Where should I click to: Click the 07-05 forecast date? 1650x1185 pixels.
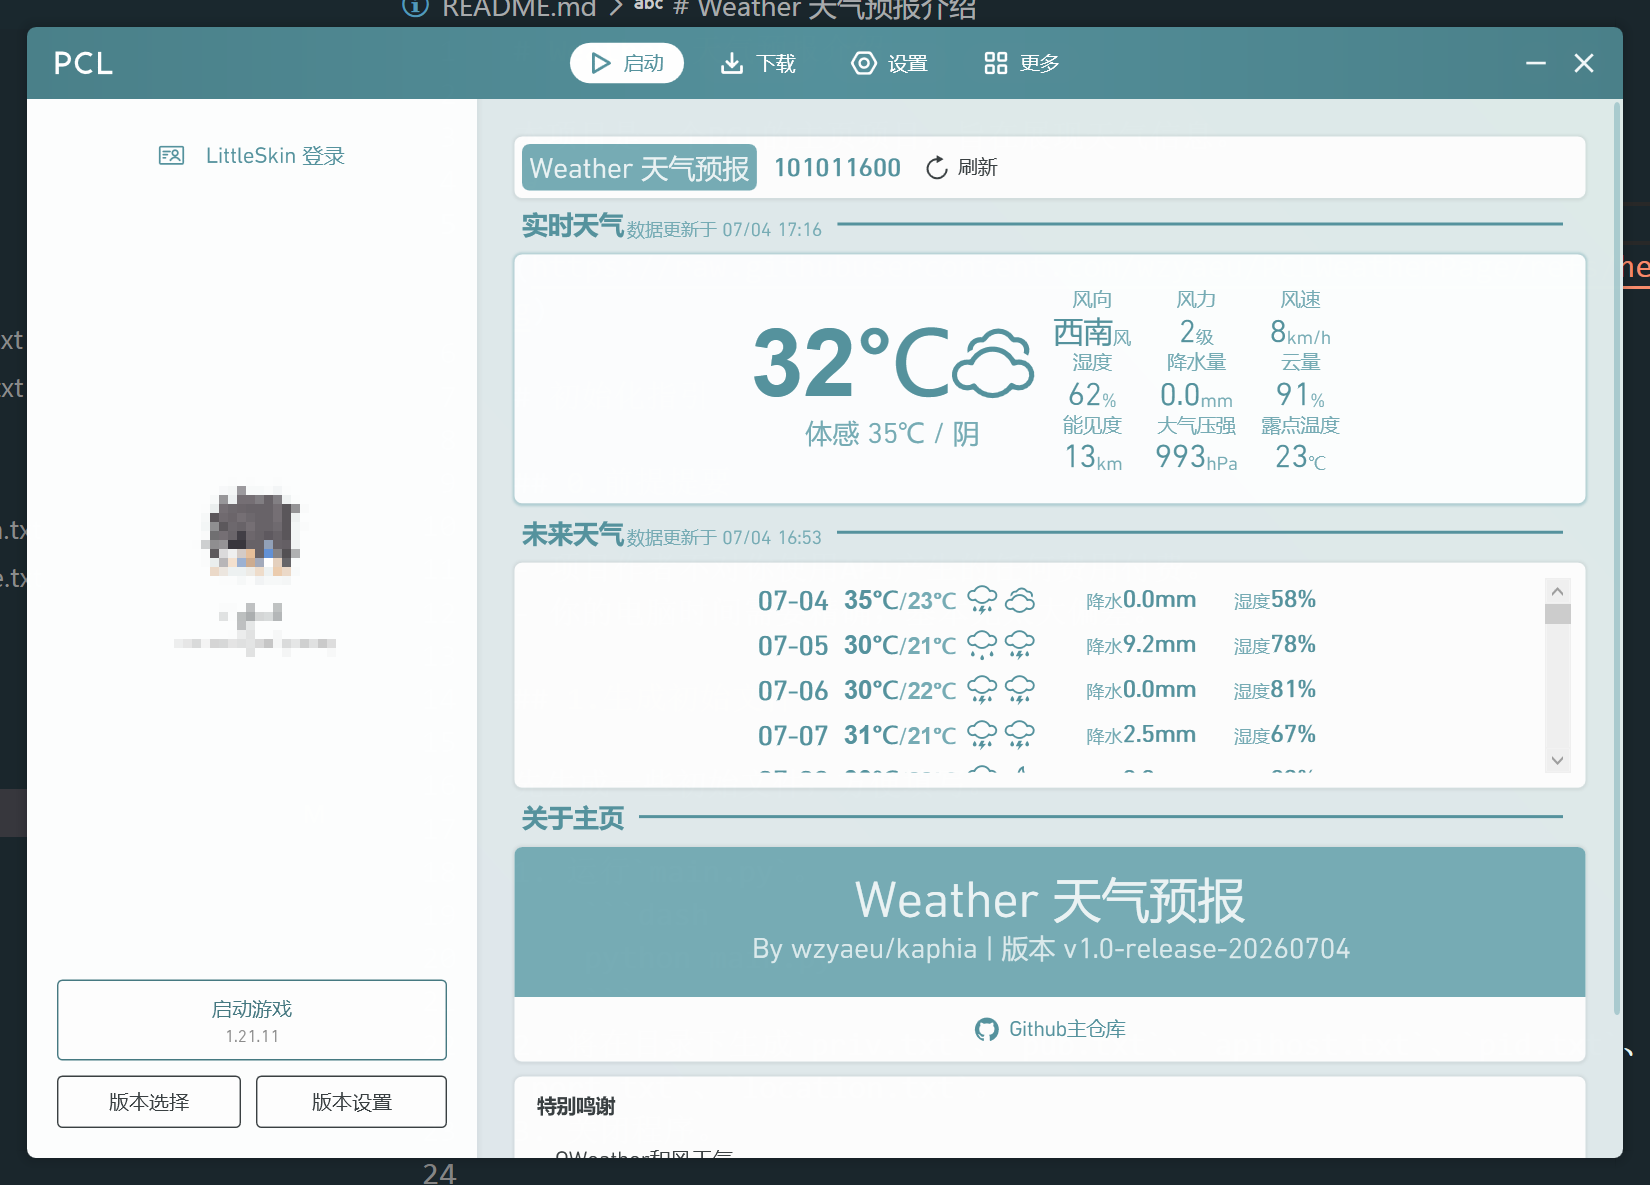coord(793,645)
